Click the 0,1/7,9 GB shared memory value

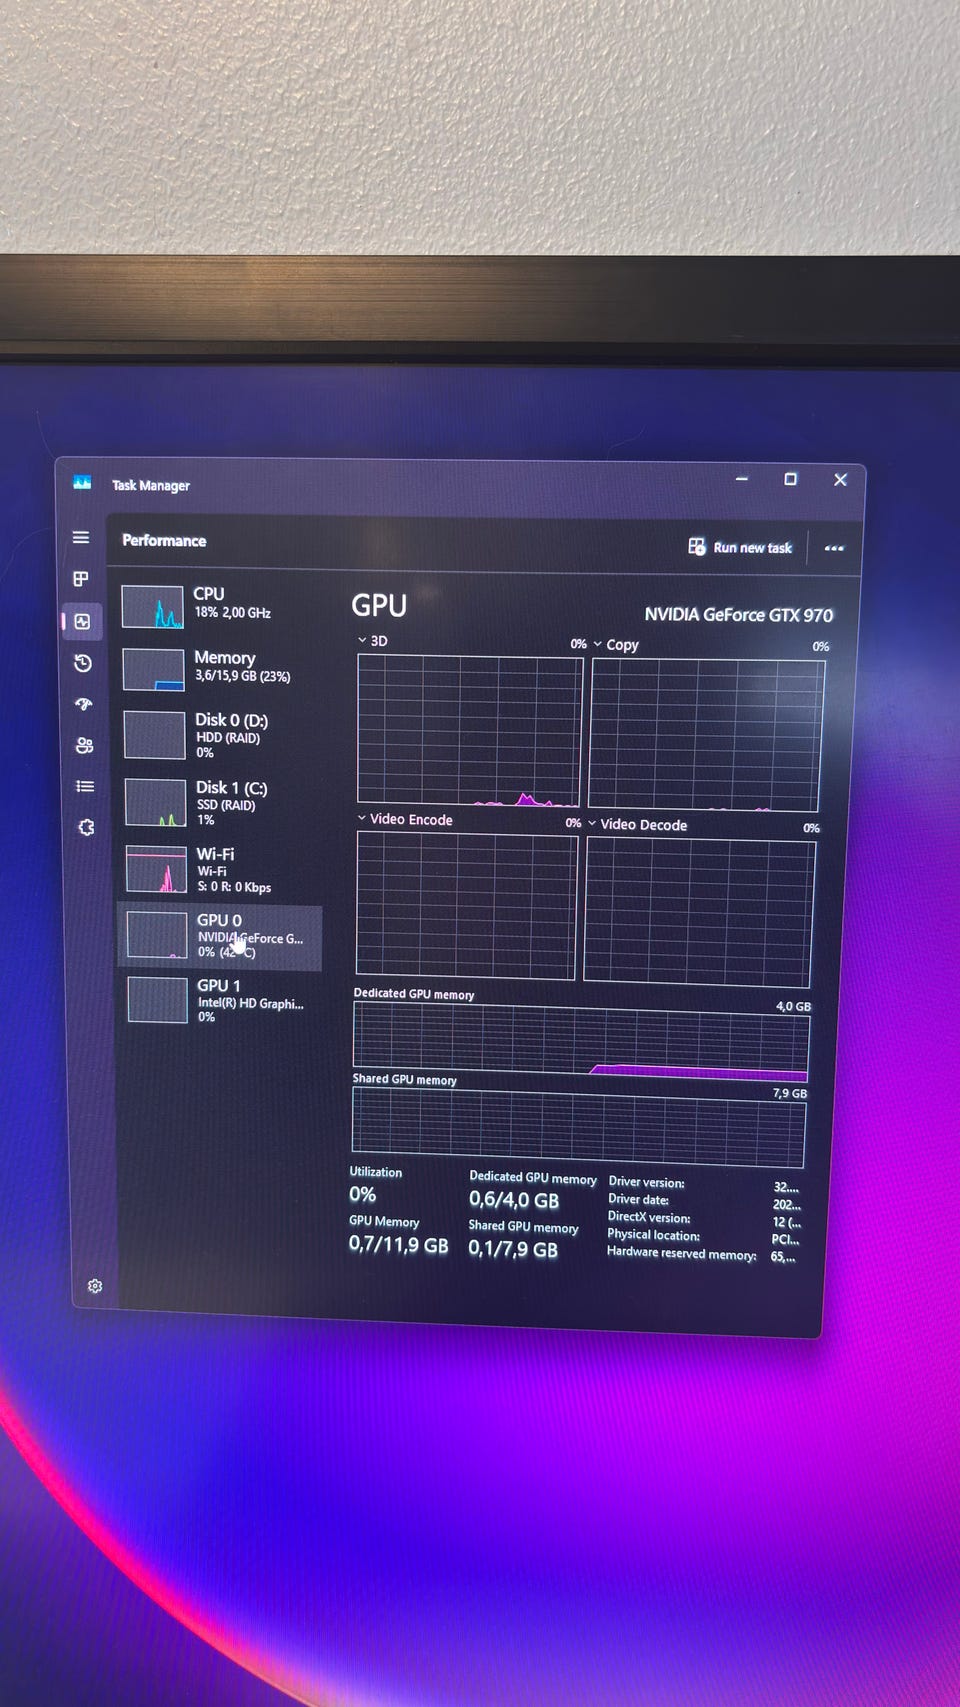click(x=513, y=1250)
